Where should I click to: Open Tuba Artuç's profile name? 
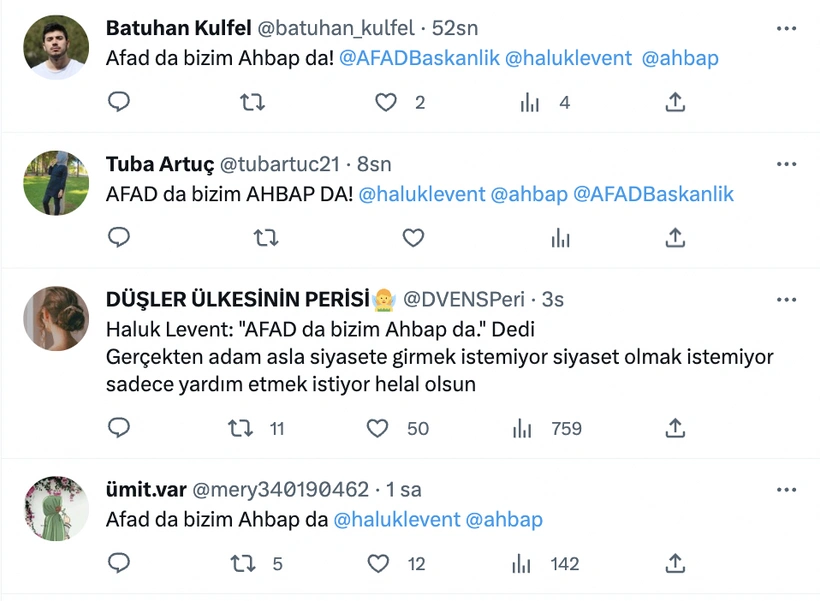click(158, 165)
